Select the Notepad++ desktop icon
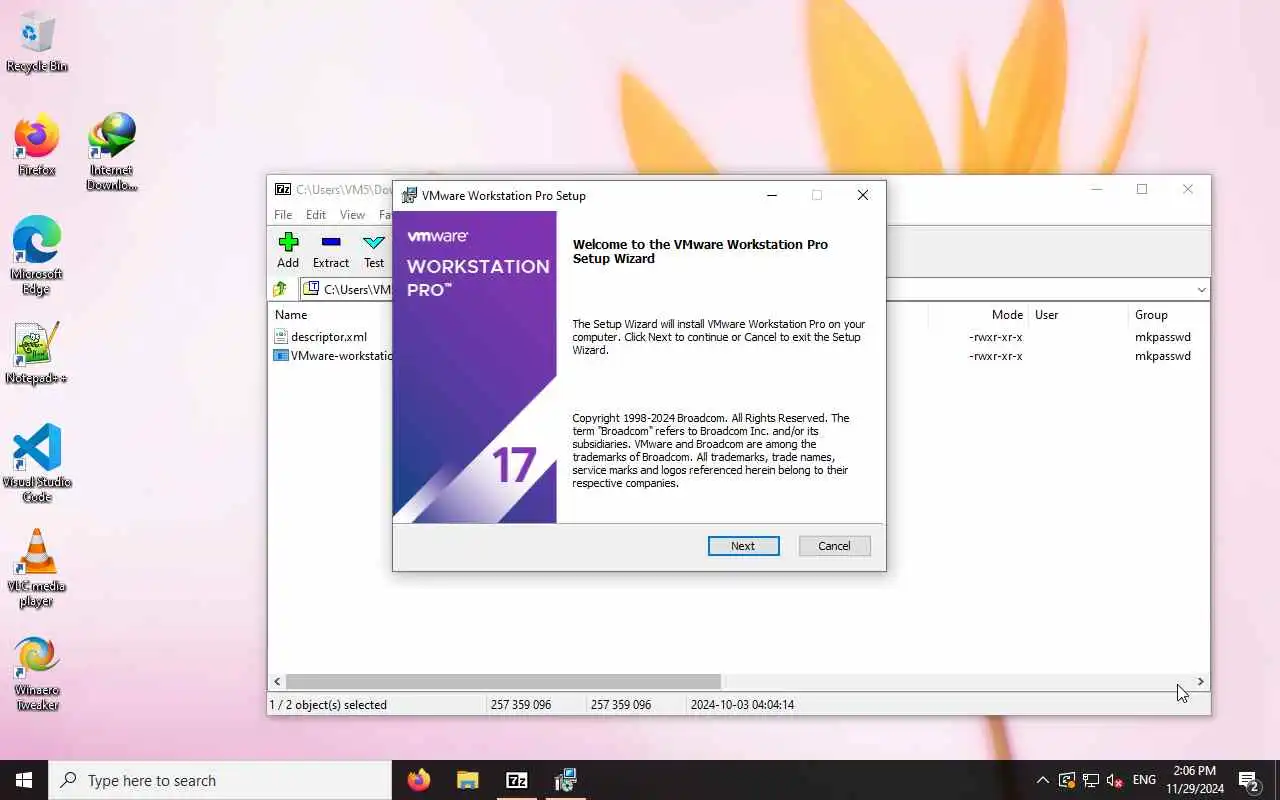 pyautogui.click(x=37, y=353)
